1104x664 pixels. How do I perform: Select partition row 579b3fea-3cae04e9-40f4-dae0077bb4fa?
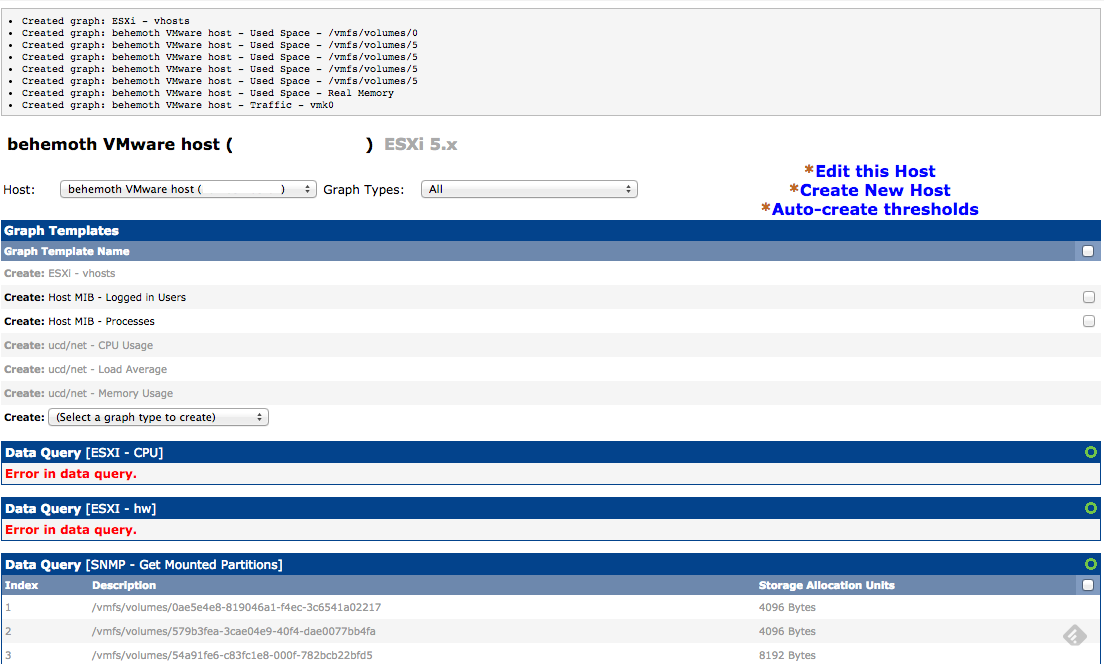point(551,631)
